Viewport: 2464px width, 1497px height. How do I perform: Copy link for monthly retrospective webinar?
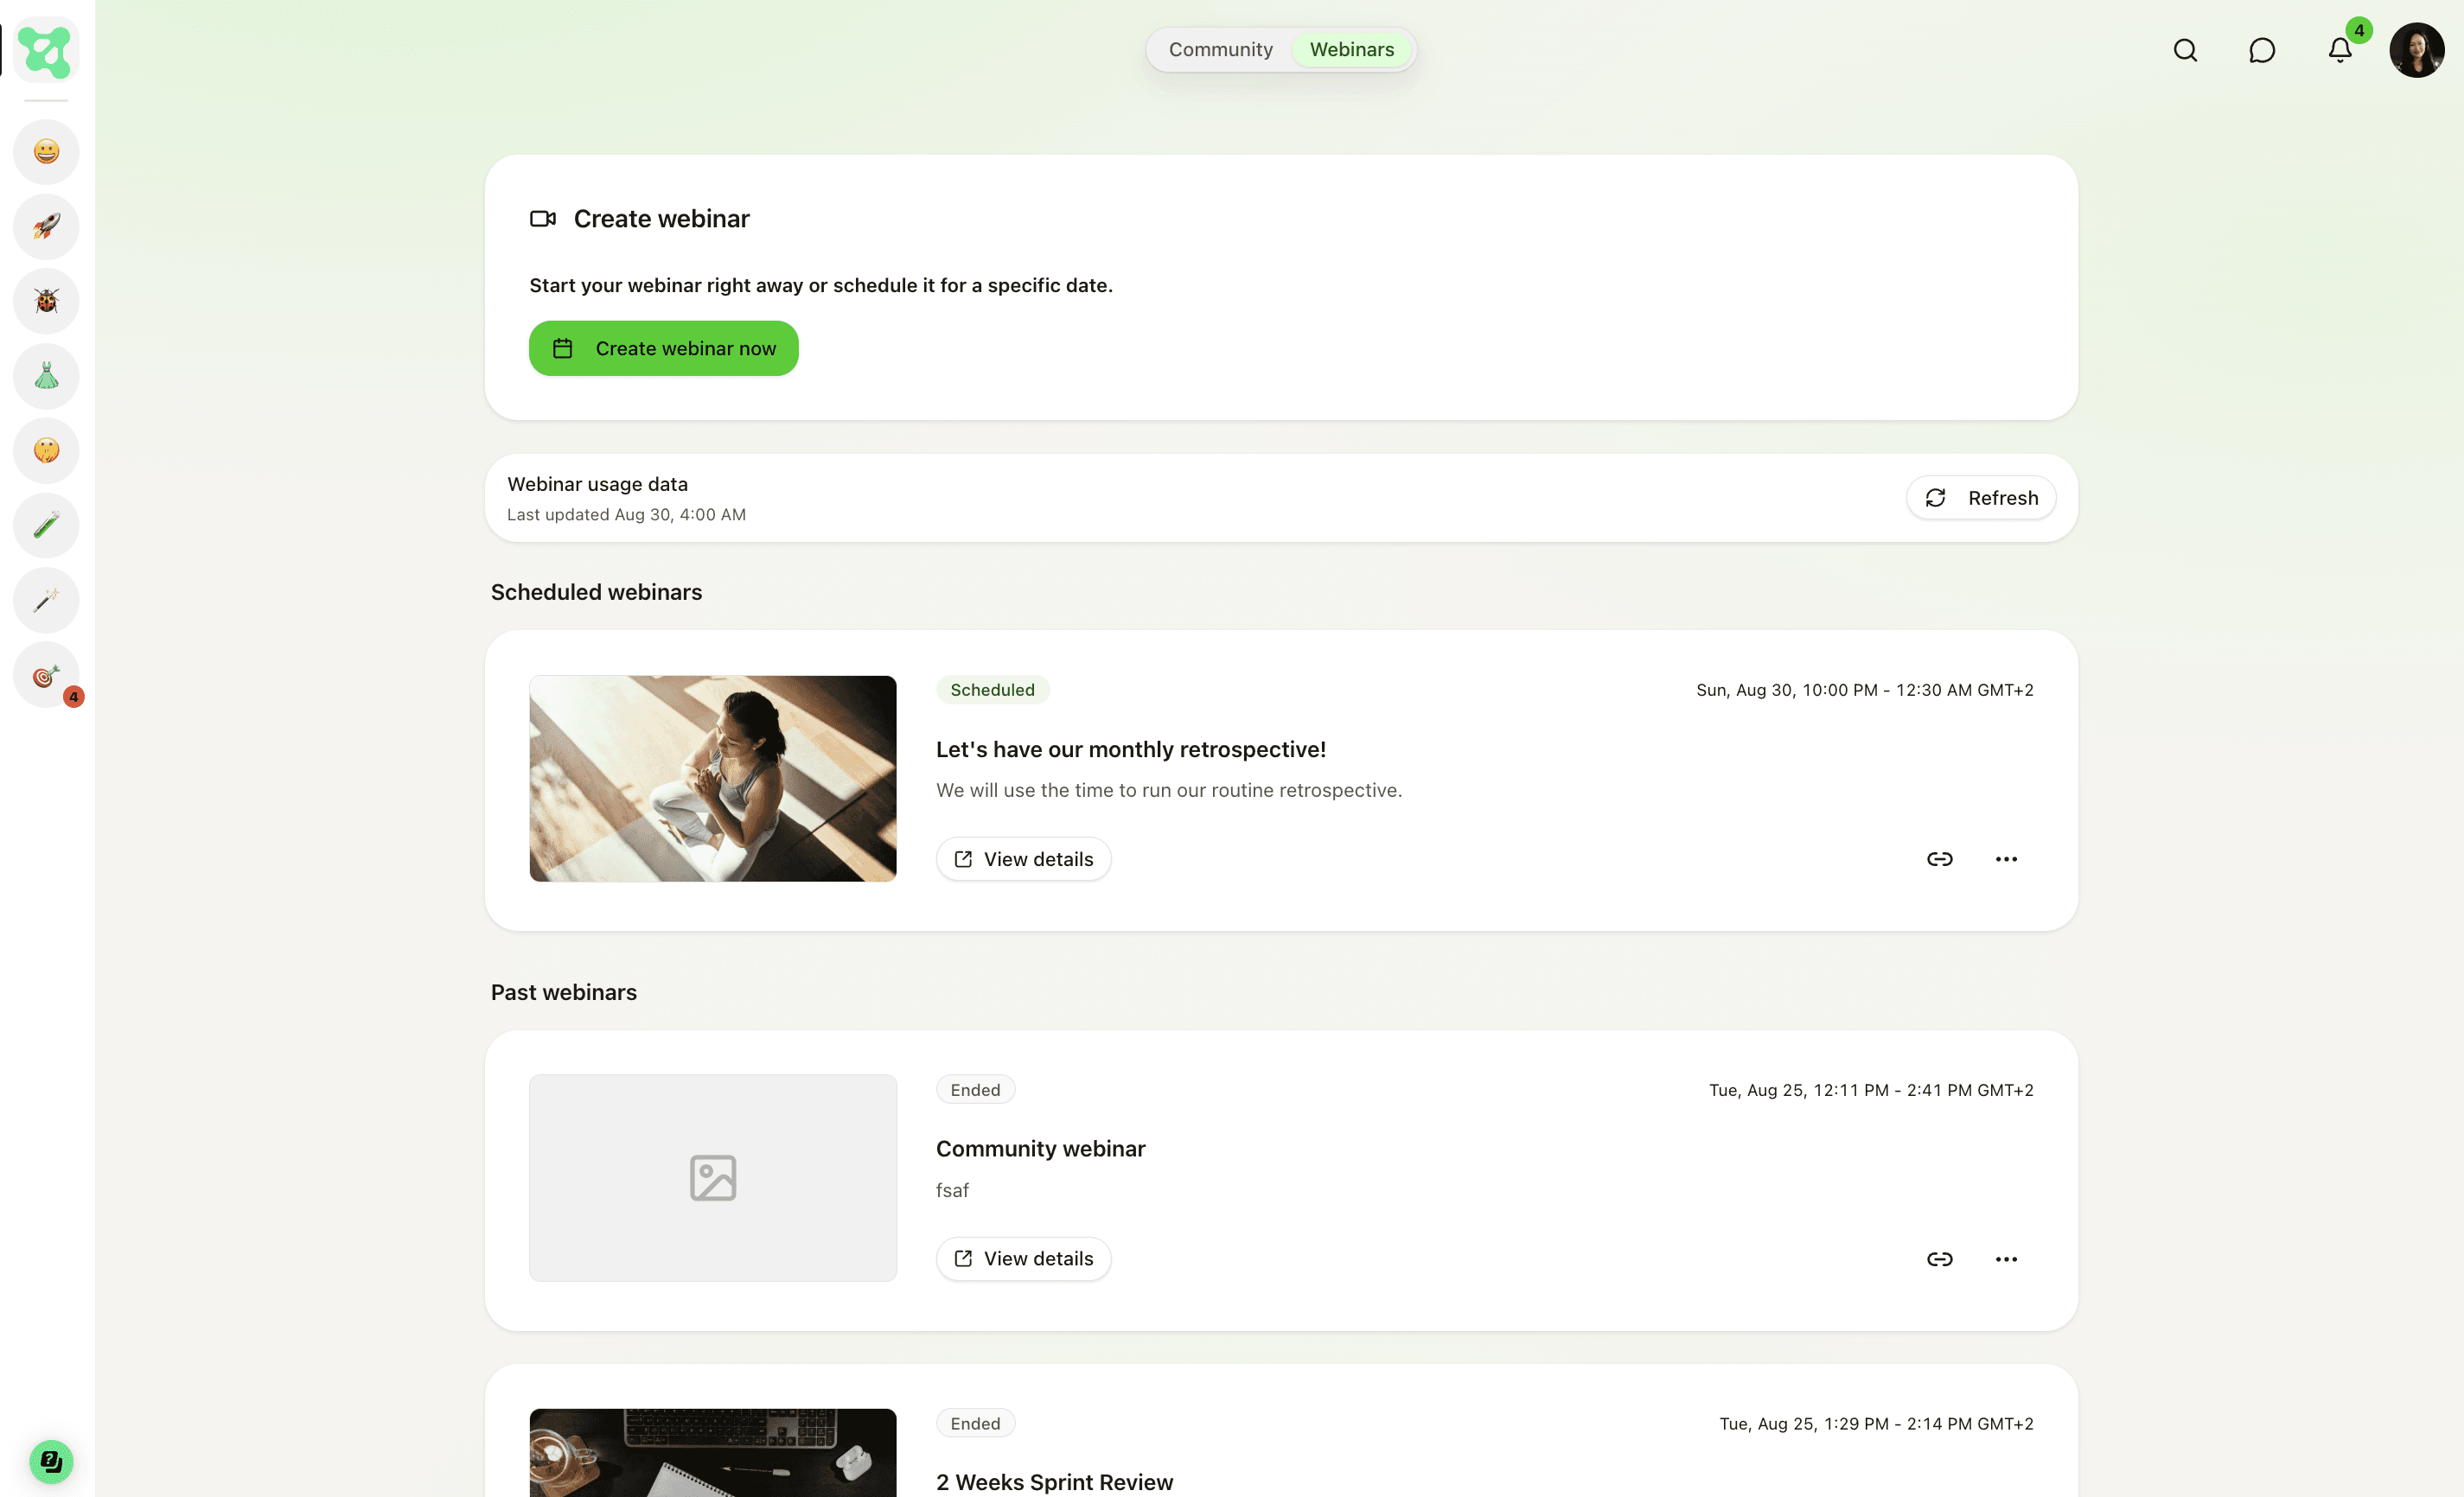click(x=1939, y=859)
